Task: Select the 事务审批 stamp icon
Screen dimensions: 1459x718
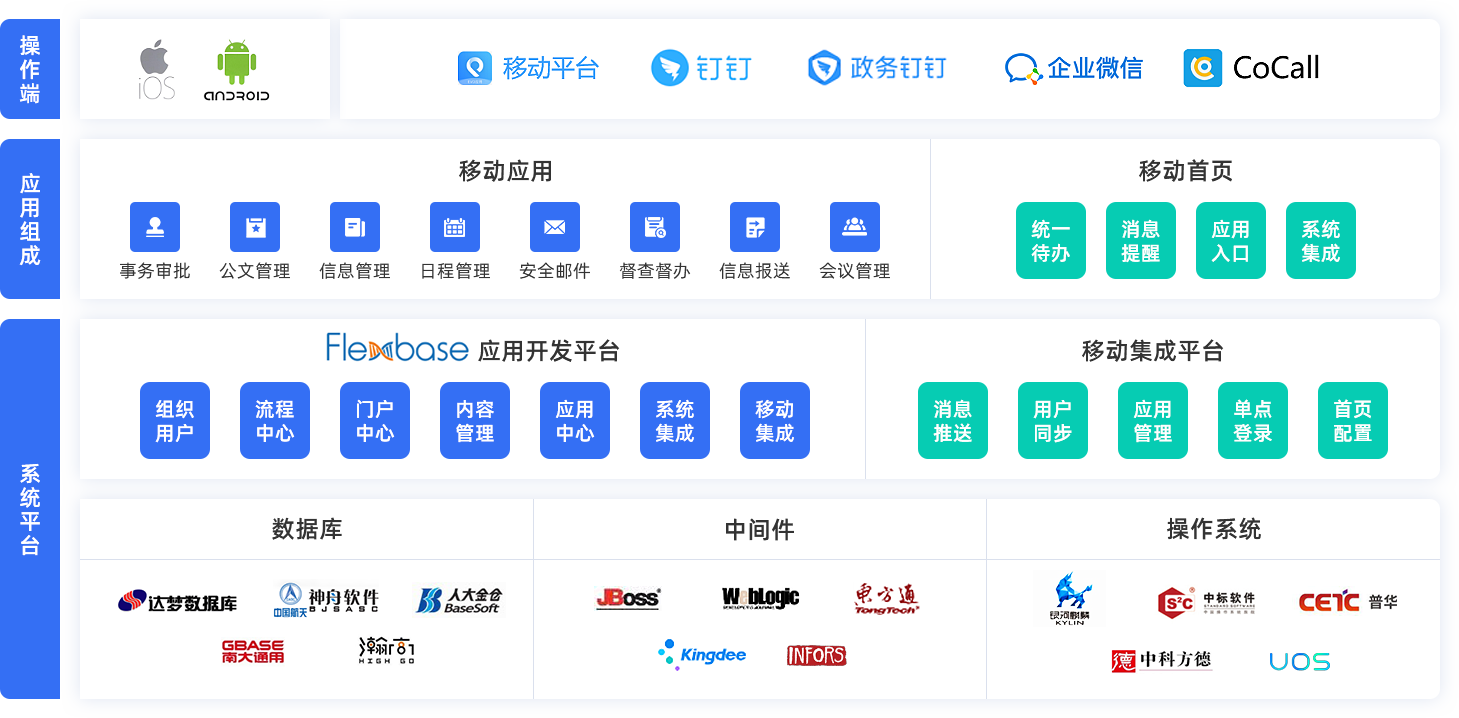Action: [x=155, y=227]
